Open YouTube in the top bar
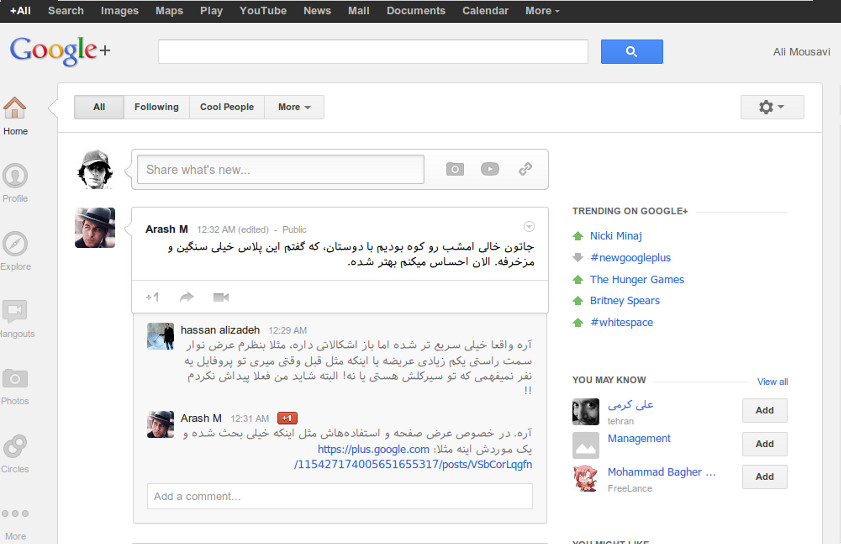 click(x=263, y=11)
